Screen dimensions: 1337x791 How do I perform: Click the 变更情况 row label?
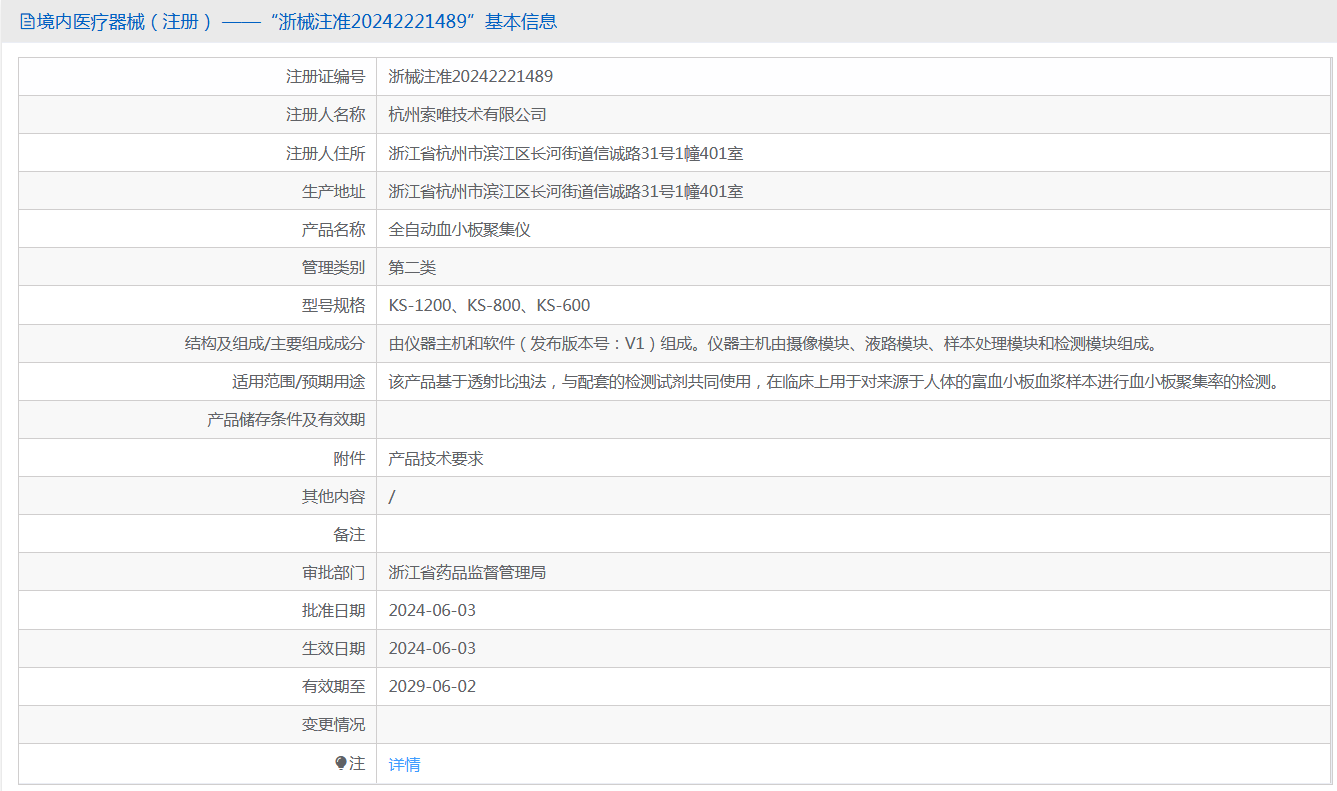click(x=333, y=724)
